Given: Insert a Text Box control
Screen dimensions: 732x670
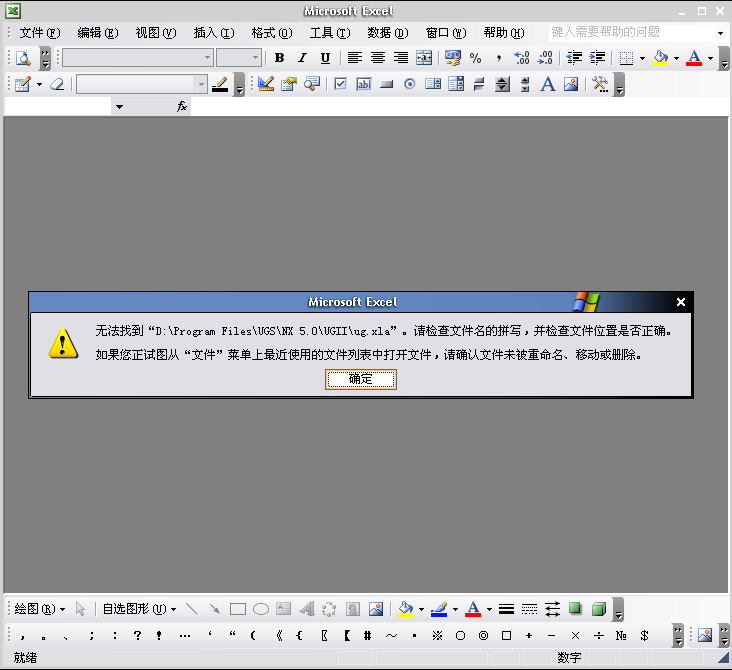Looking at the screenshot, I should point(364,85).
